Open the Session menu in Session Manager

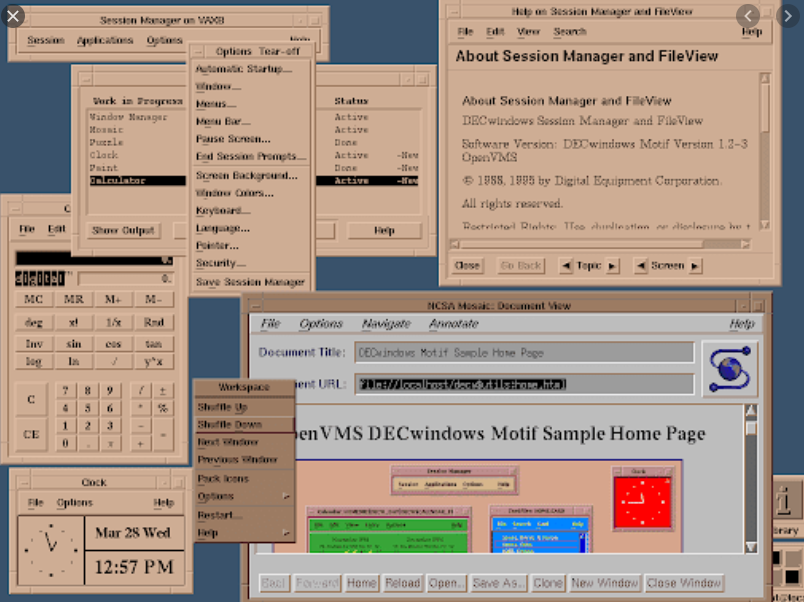click(46, 40)
